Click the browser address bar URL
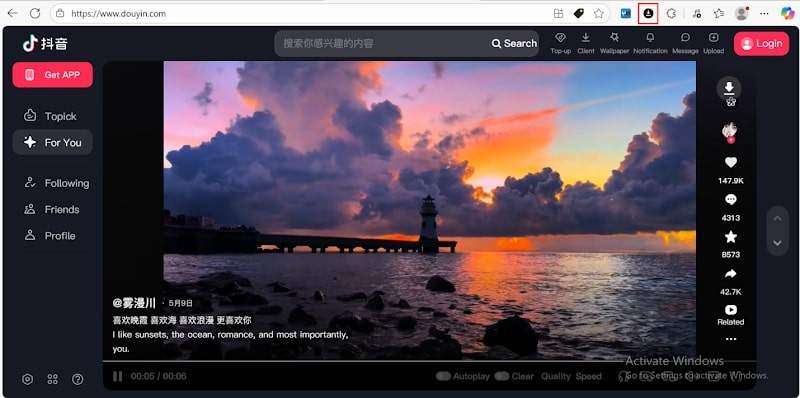This screenshot has width=800, height=398. [x=118, y=14]
